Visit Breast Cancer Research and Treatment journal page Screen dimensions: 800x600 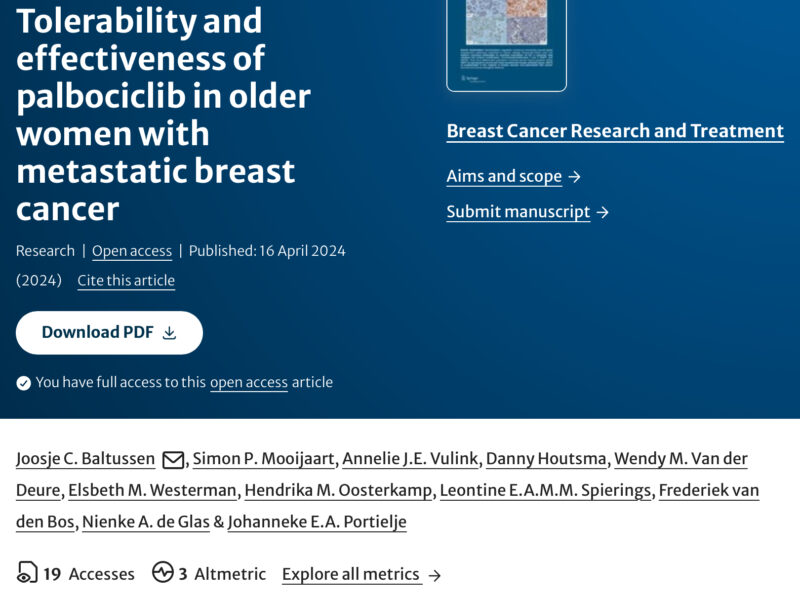(614, 130)
